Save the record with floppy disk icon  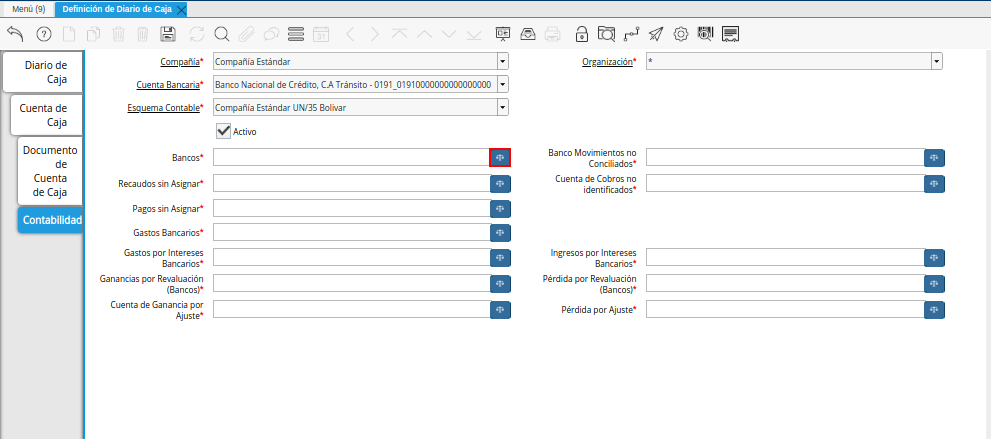(168, 34)
